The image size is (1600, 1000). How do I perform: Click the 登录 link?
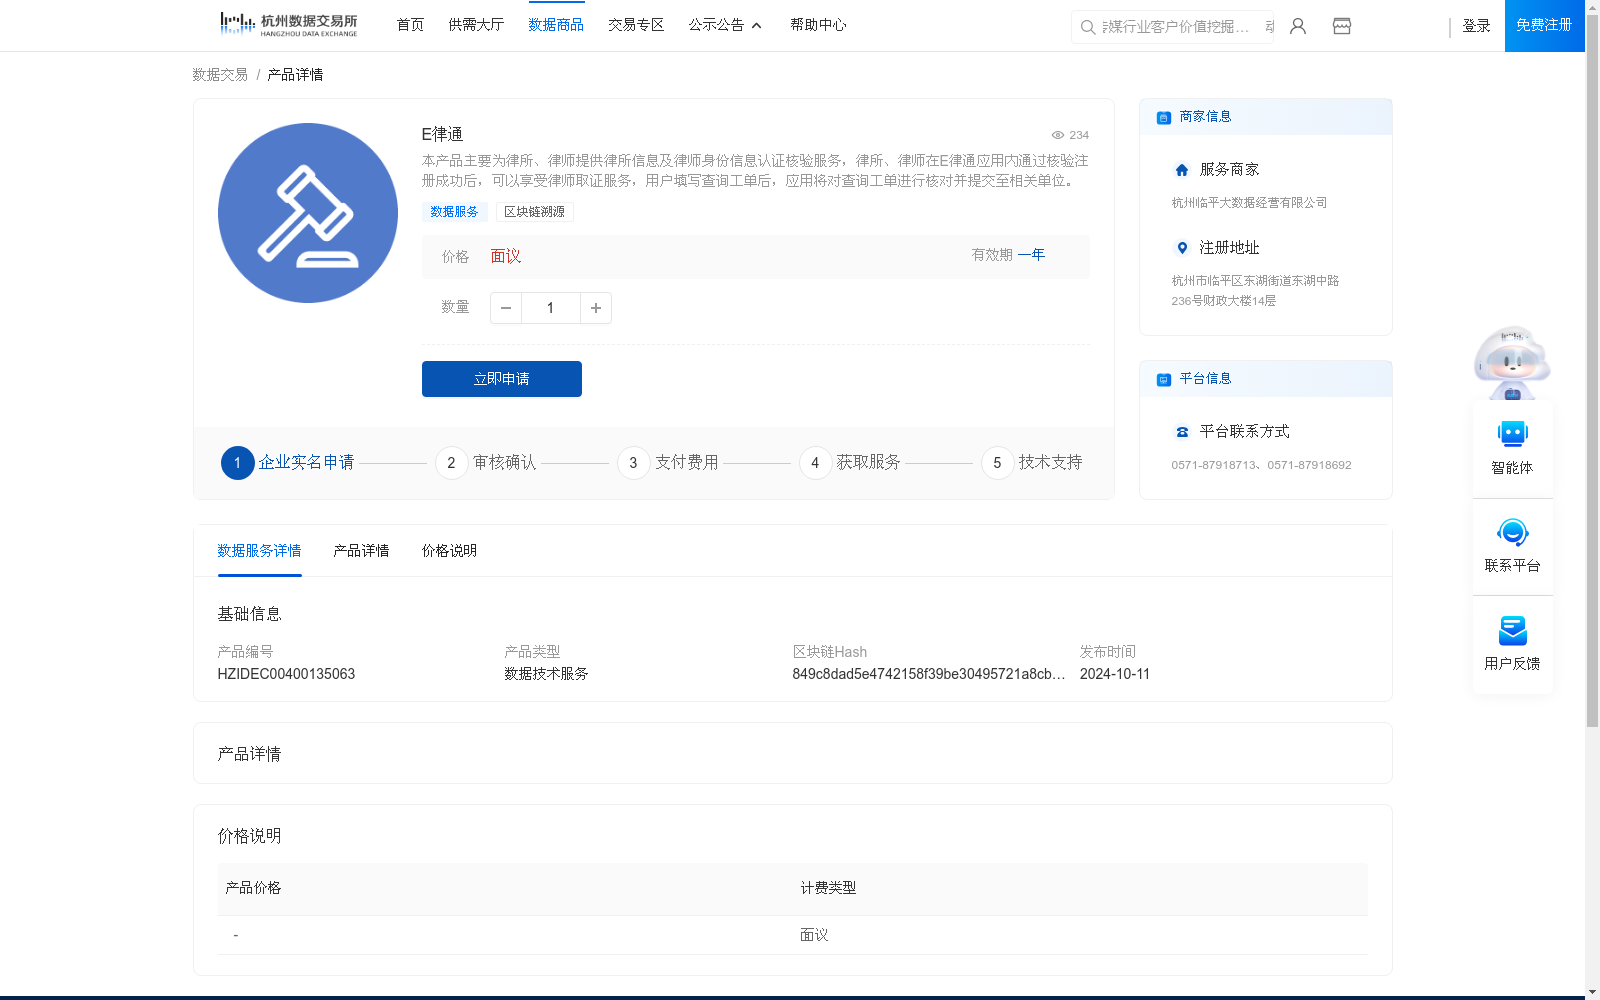pos(1476,26)
